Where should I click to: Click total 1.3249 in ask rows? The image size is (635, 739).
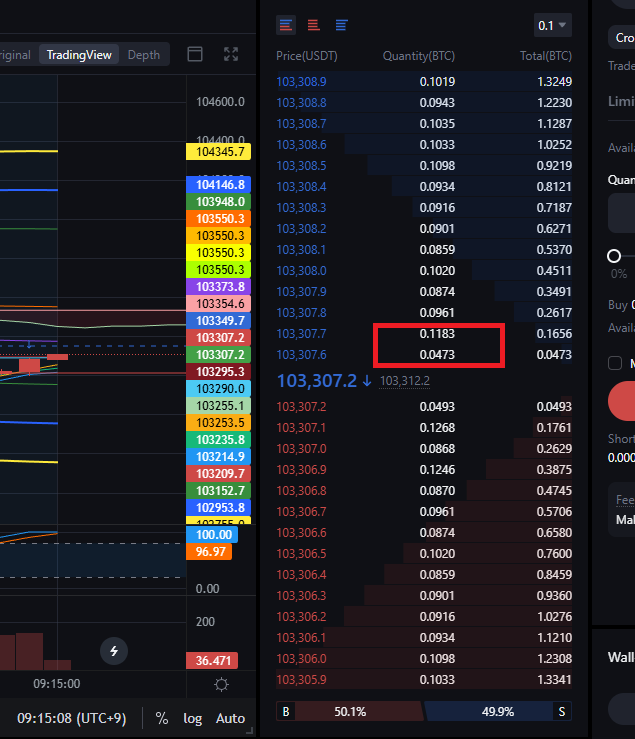click(x=554, y=82)
